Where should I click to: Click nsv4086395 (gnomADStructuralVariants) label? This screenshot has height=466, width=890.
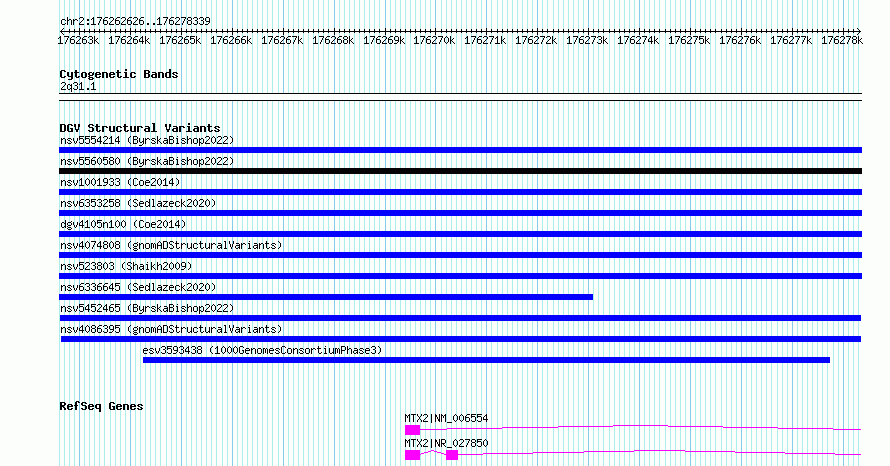[x=171, y=329]
